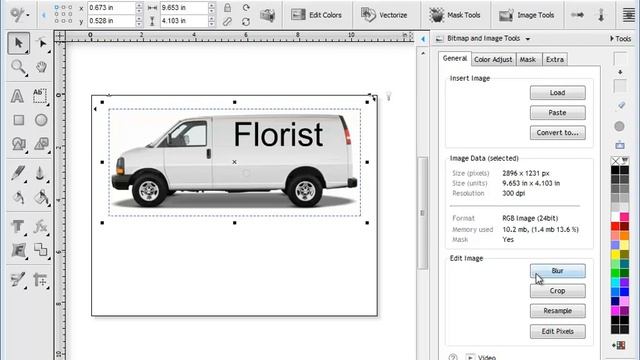Click the no-fill X swatch atop palette
640x360 pixels.
[615, 160]
